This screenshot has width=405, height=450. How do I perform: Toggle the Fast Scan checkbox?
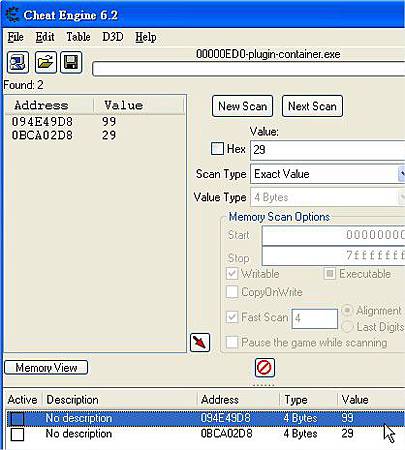pyautogui.click(x=232, y=317)
